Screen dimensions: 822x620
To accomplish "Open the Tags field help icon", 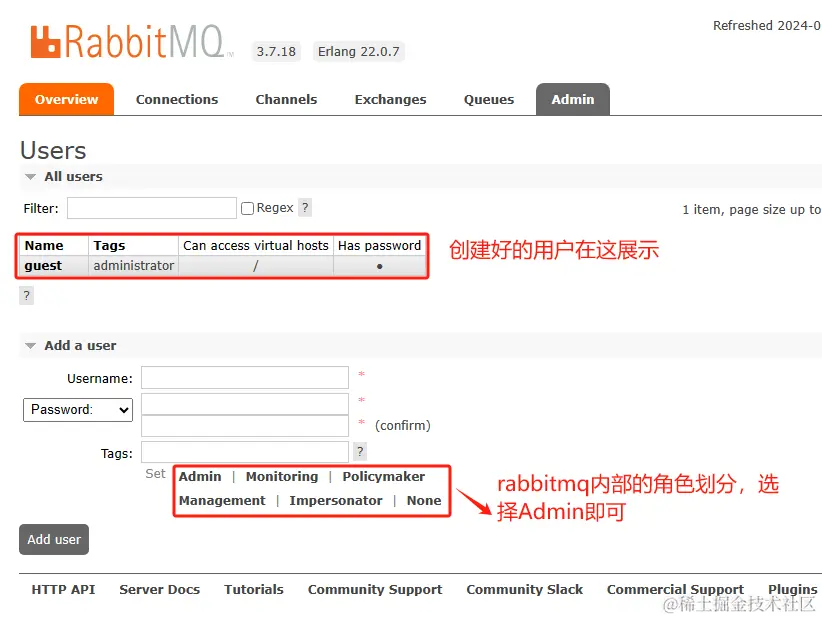I will tap(360, 451).
